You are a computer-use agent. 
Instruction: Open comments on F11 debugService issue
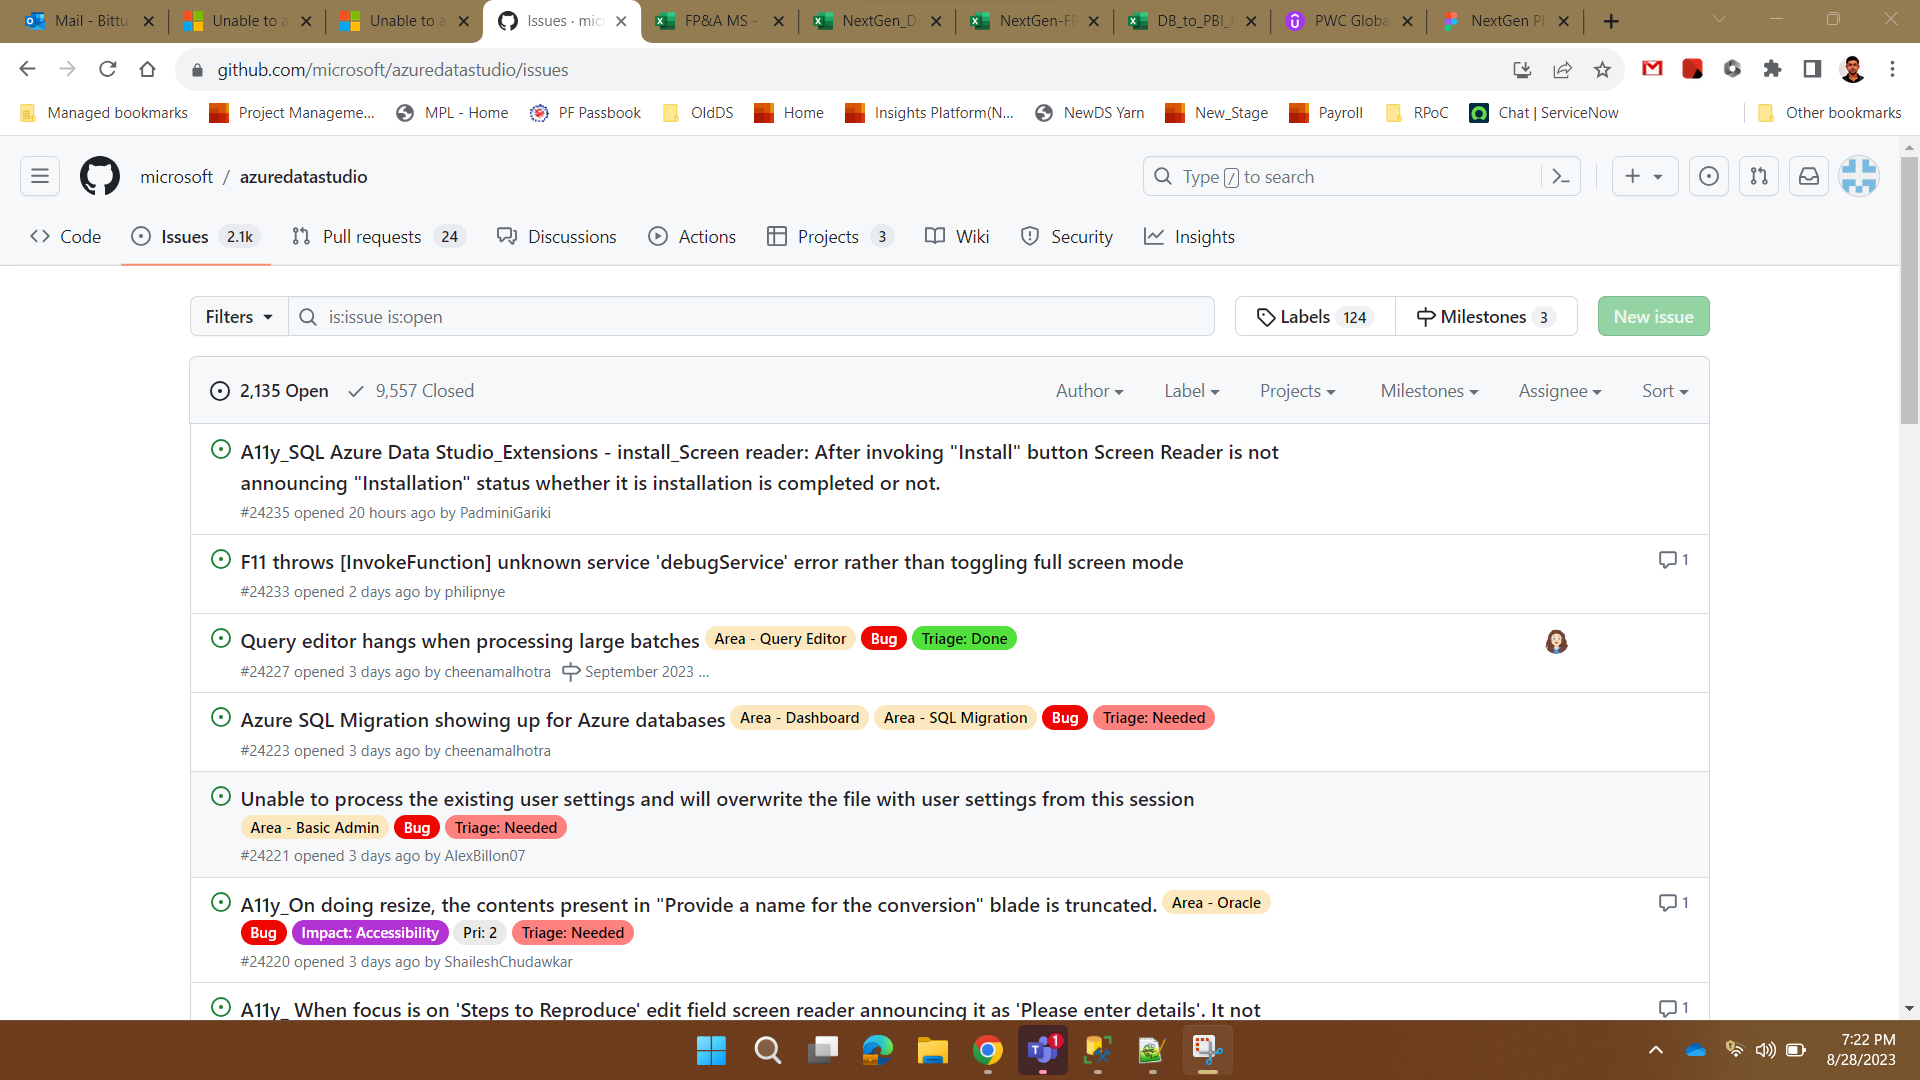click(x=1674, y=560)
